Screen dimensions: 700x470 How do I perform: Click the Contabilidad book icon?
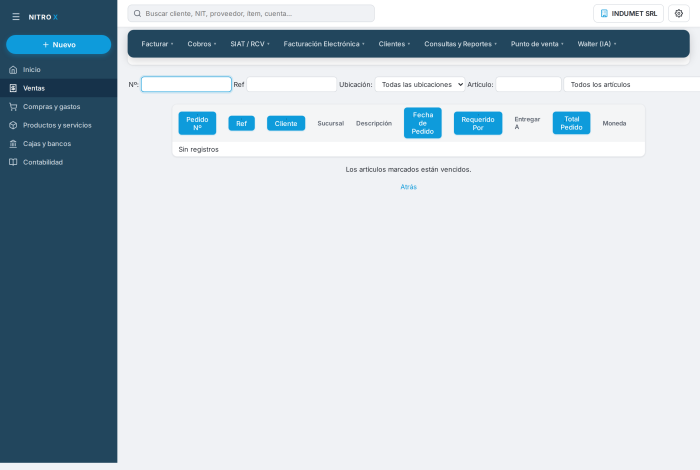click(x=13, y=162)
